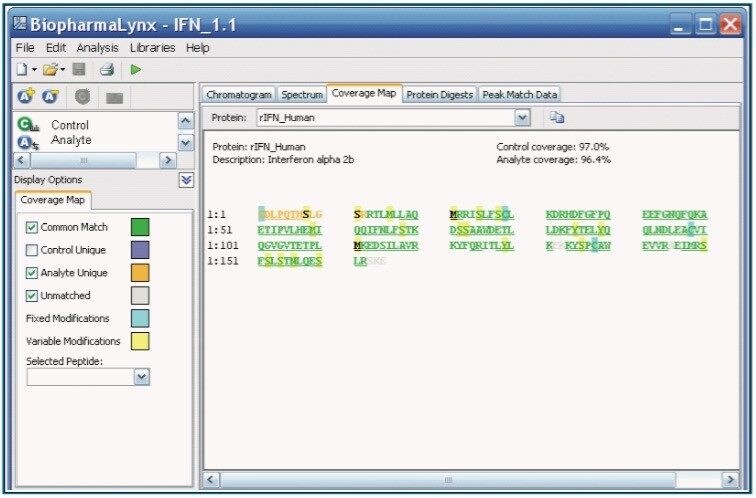This screenshot has height=498, width=756.
Task: Select the blue Analyte sample icon
Action: [28, 143]
